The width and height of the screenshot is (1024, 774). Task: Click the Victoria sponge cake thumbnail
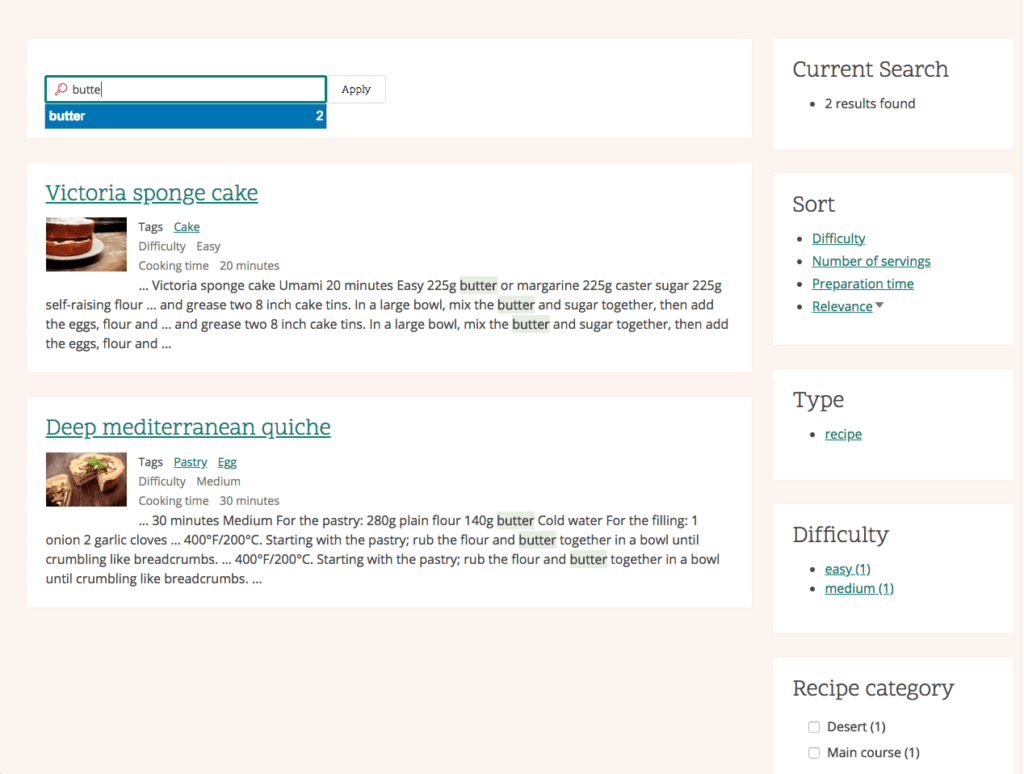86,244
